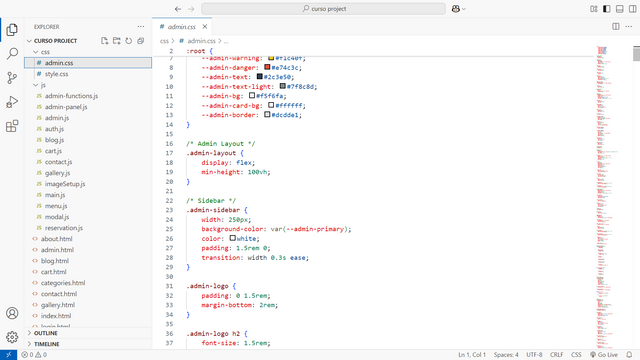The width and height of the screenshot is (640, 360).
Task: Open the color picker for #2c3e50
Action: click(259, 76)
